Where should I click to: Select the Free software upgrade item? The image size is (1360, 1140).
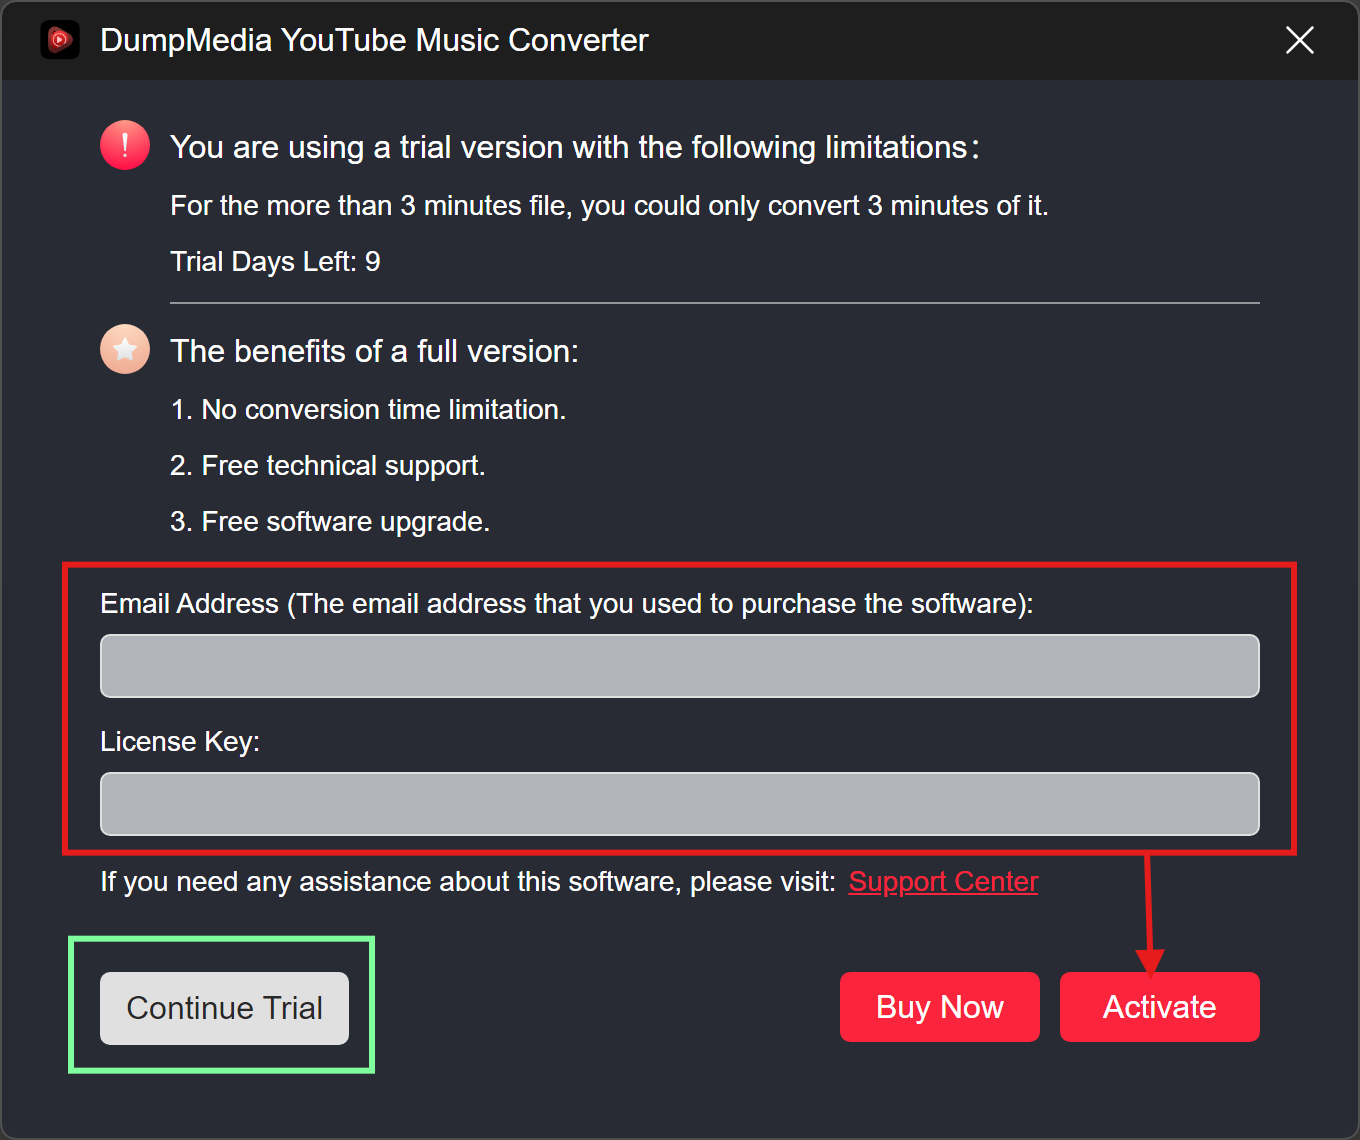pyautogui.click(x=330, y=522)
